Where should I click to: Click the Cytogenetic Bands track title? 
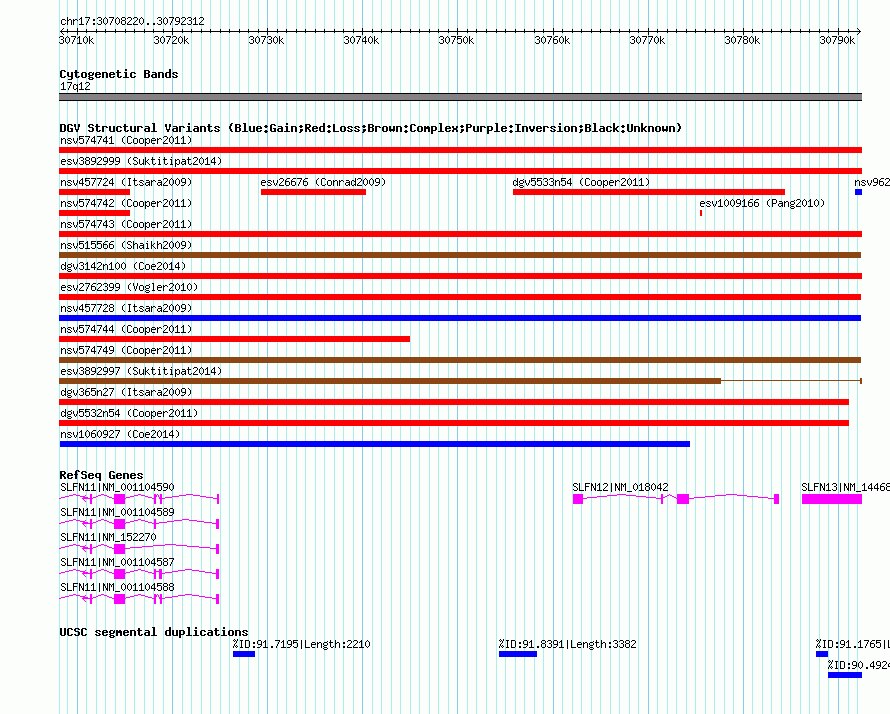(x=119, y=74)
